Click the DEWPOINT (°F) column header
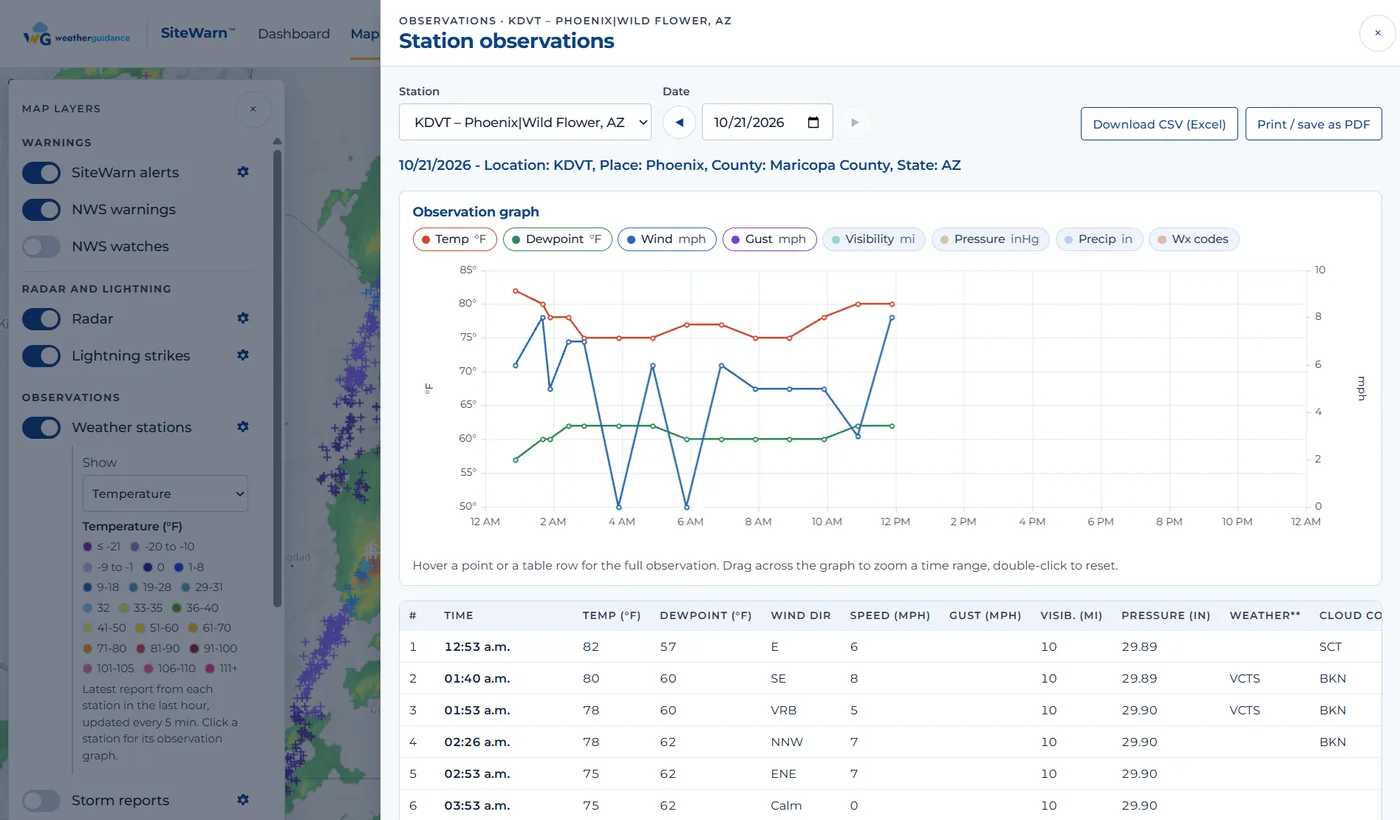 click(706, 616)
